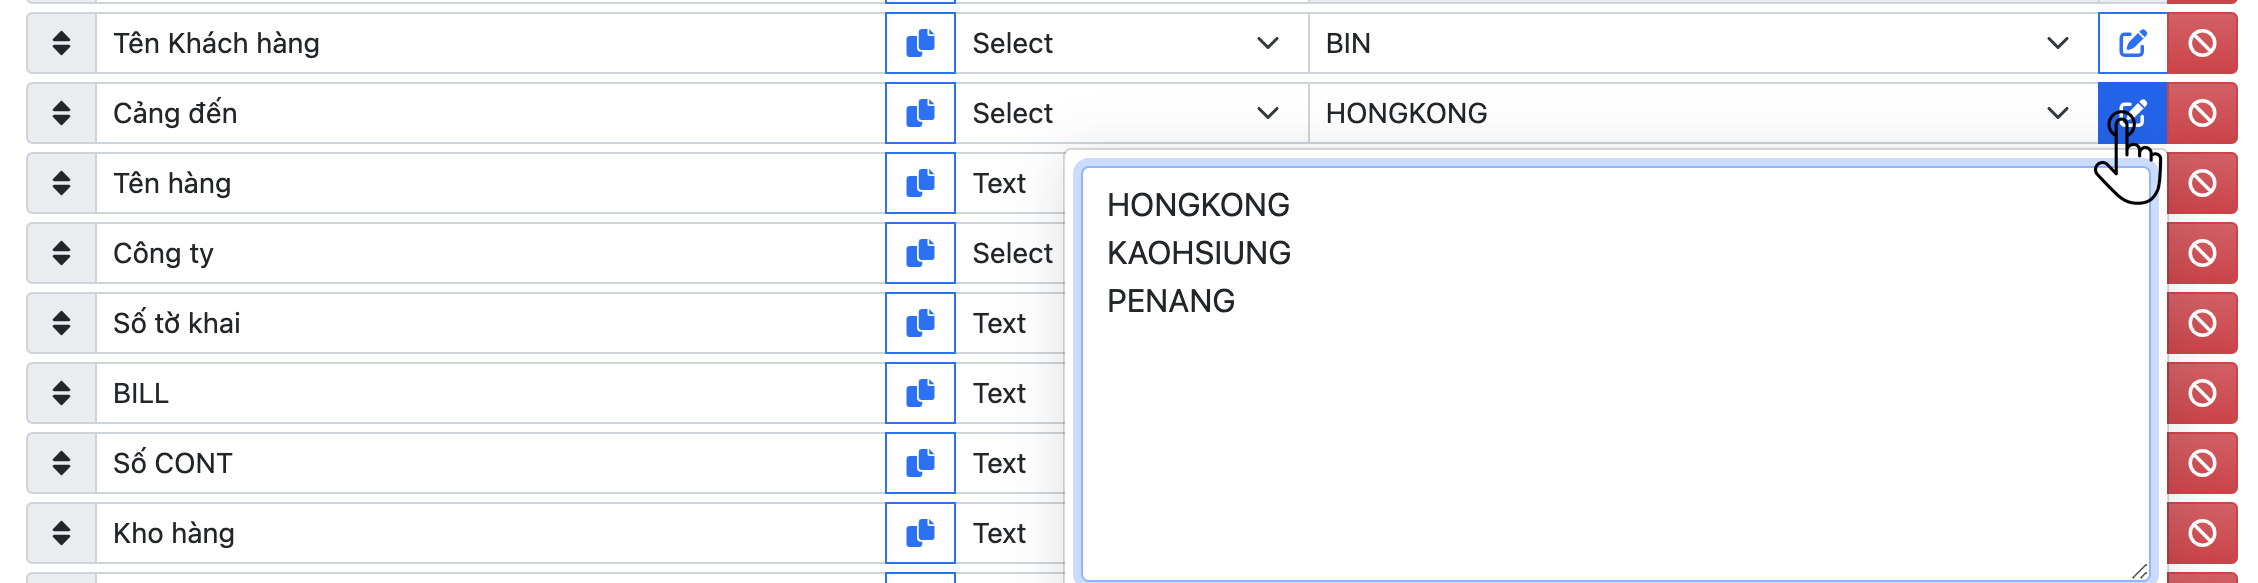Delete the Số CONT row
Image resolution: width=2258 pixels, height=583 pixels.
(2202, 463)
